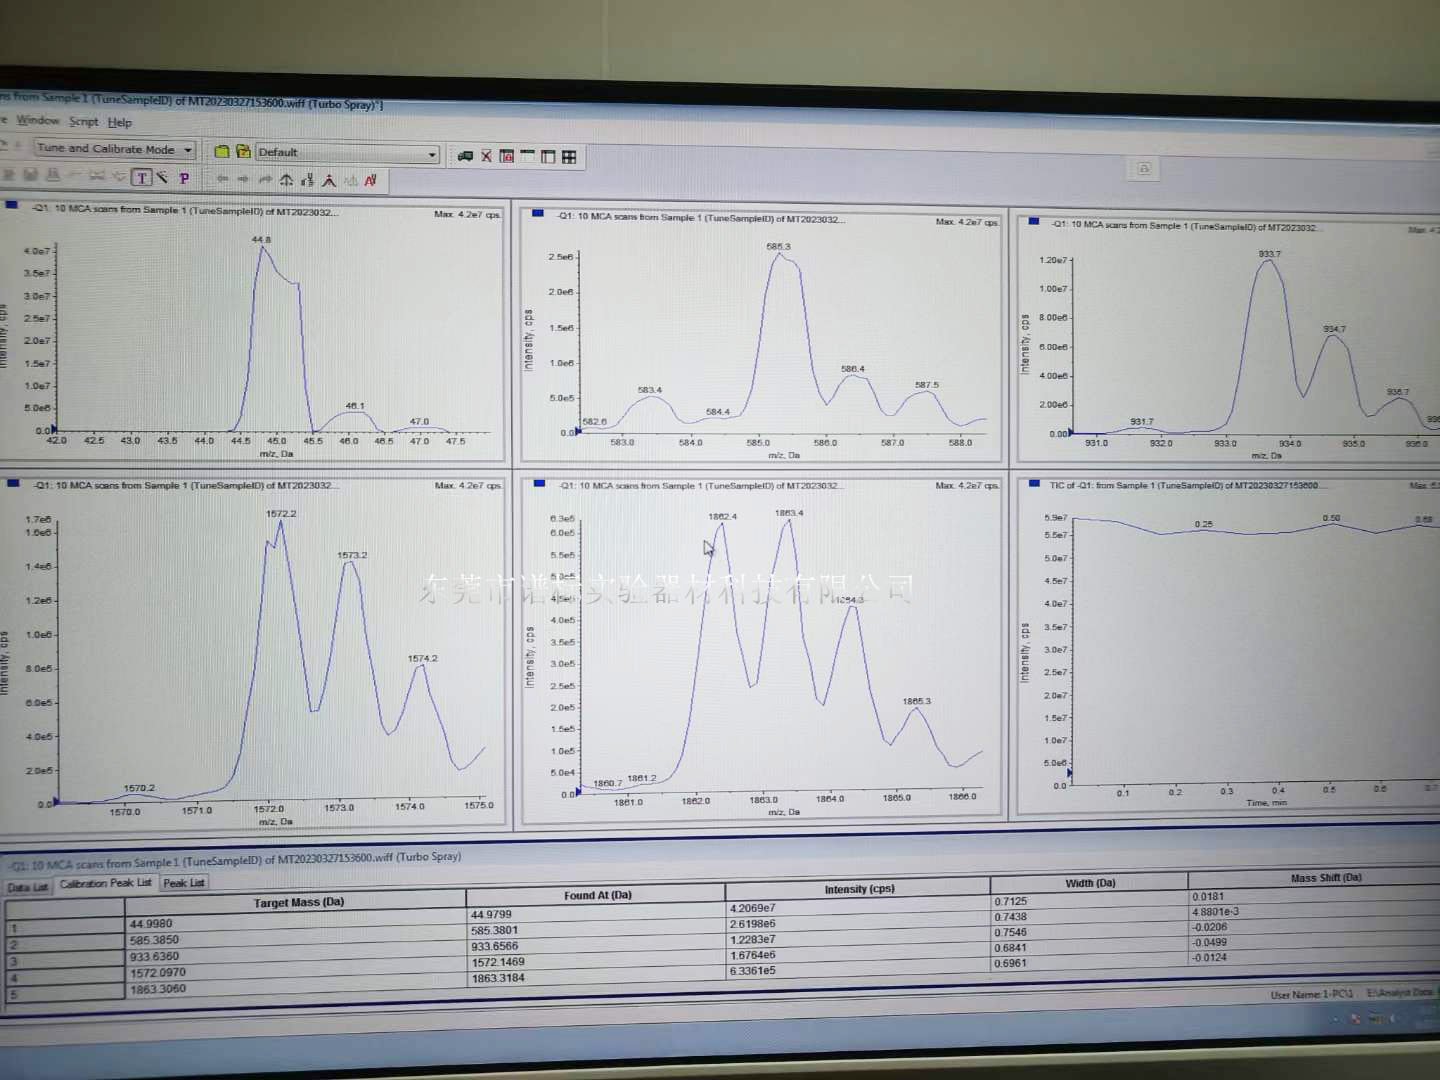Viewport: 1440px width, 1080px height.
Task: Click the red peak triangle icon
Action: point(329,181)
